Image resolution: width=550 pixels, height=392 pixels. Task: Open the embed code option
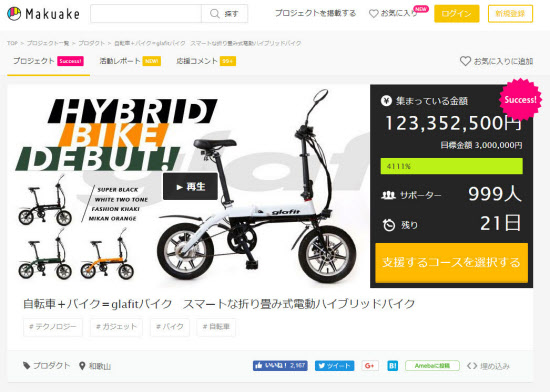(488, 366)
